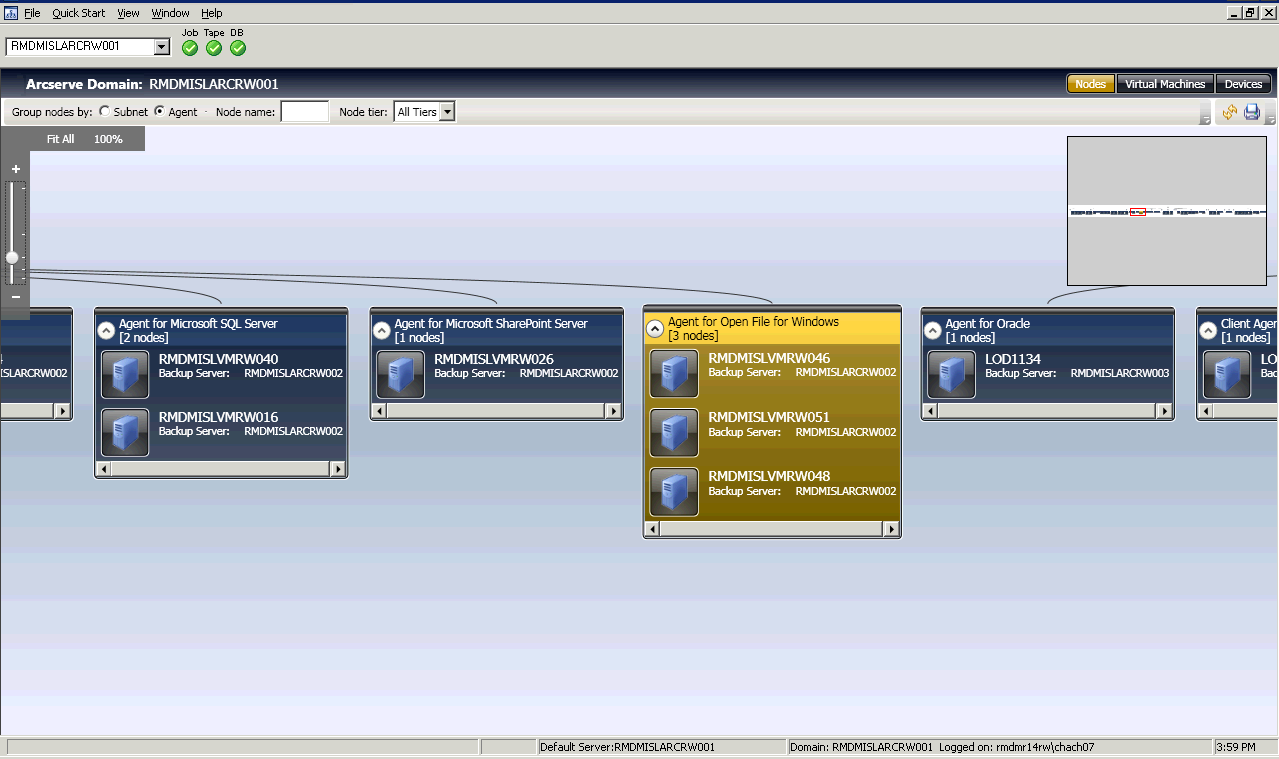Open the Quick Start menu

click(x=79, y=13)
